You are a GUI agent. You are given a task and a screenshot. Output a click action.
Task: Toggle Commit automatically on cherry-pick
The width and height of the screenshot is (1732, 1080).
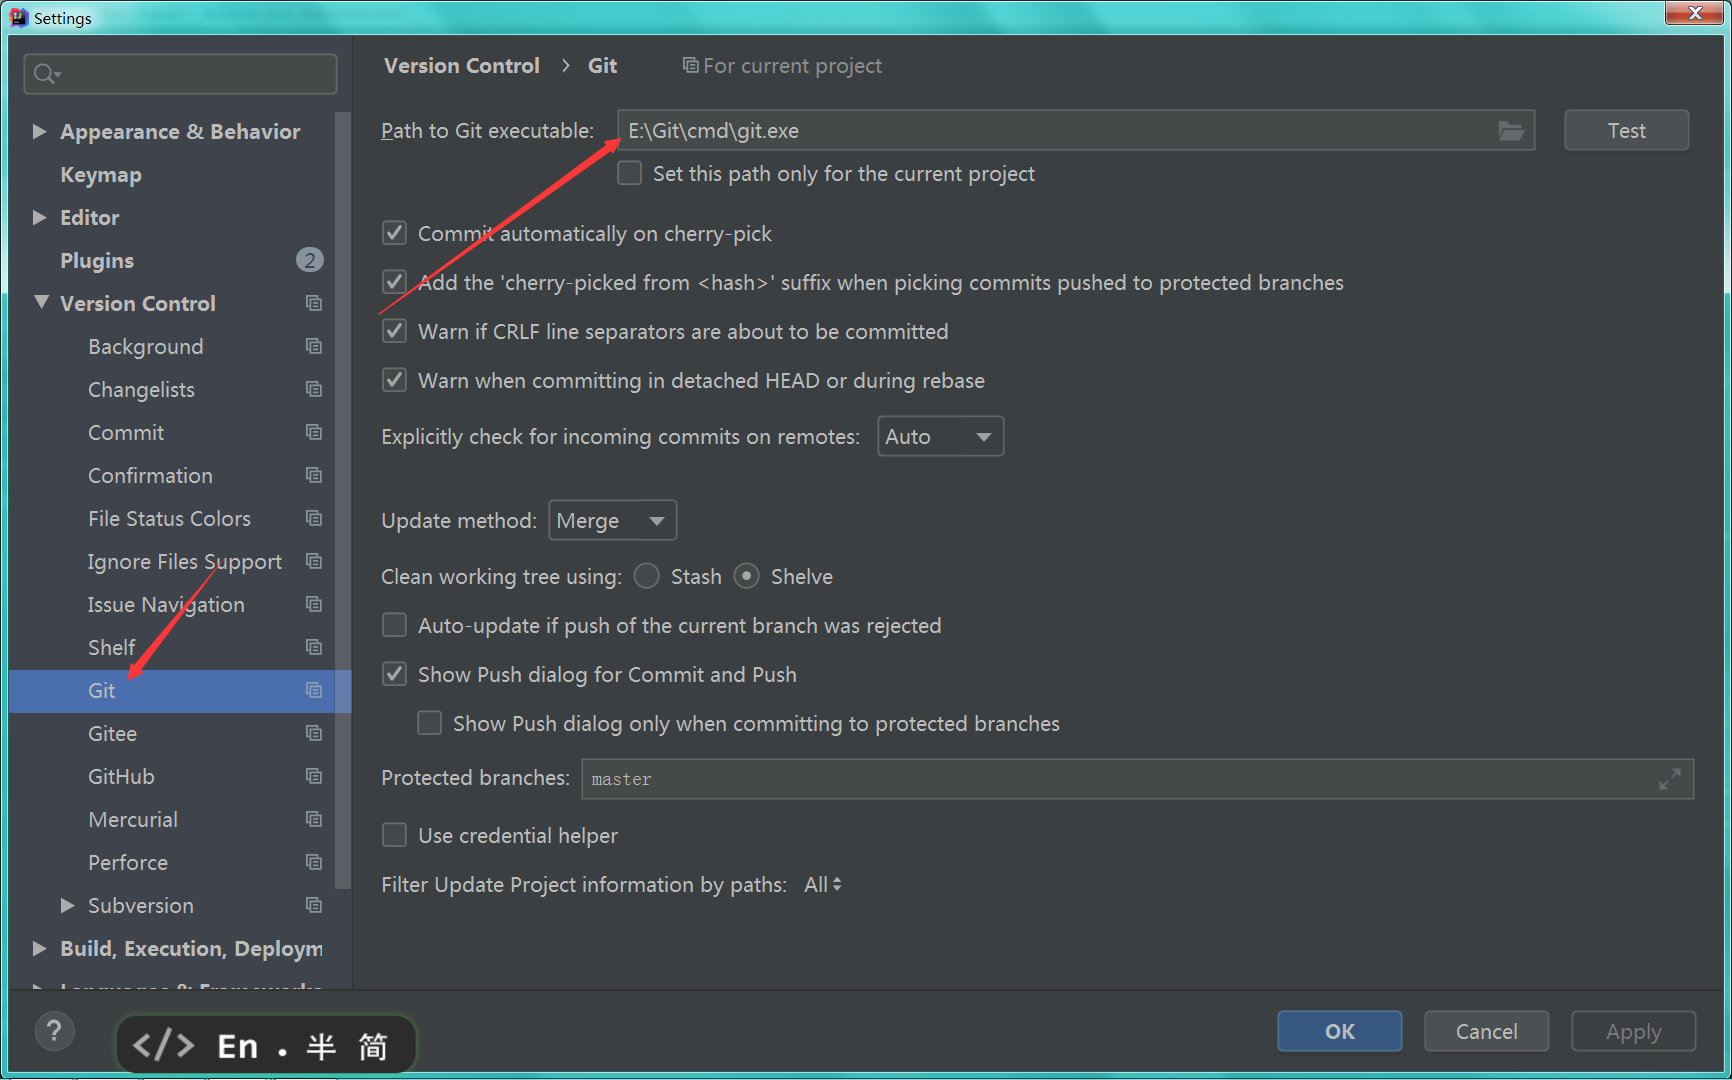pos(395,233)
